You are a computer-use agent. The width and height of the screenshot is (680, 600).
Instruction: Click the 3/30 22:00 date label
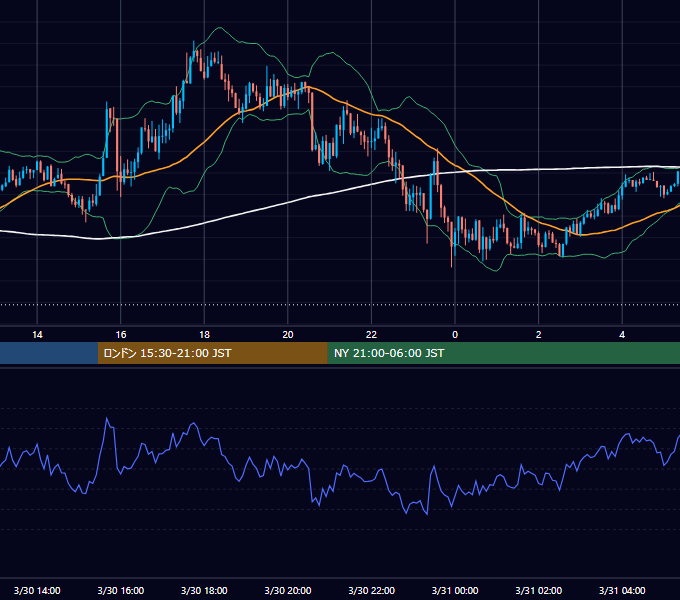coord(372,590)
